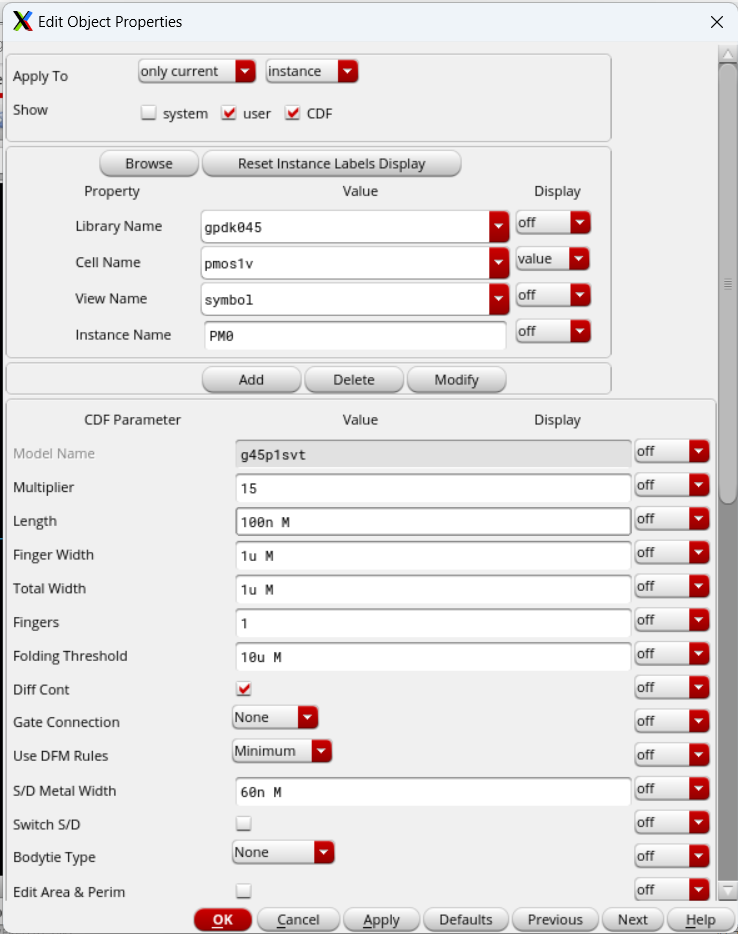
Task: Click the Folding Threshold value field
Action: click(x=433, y=657)
